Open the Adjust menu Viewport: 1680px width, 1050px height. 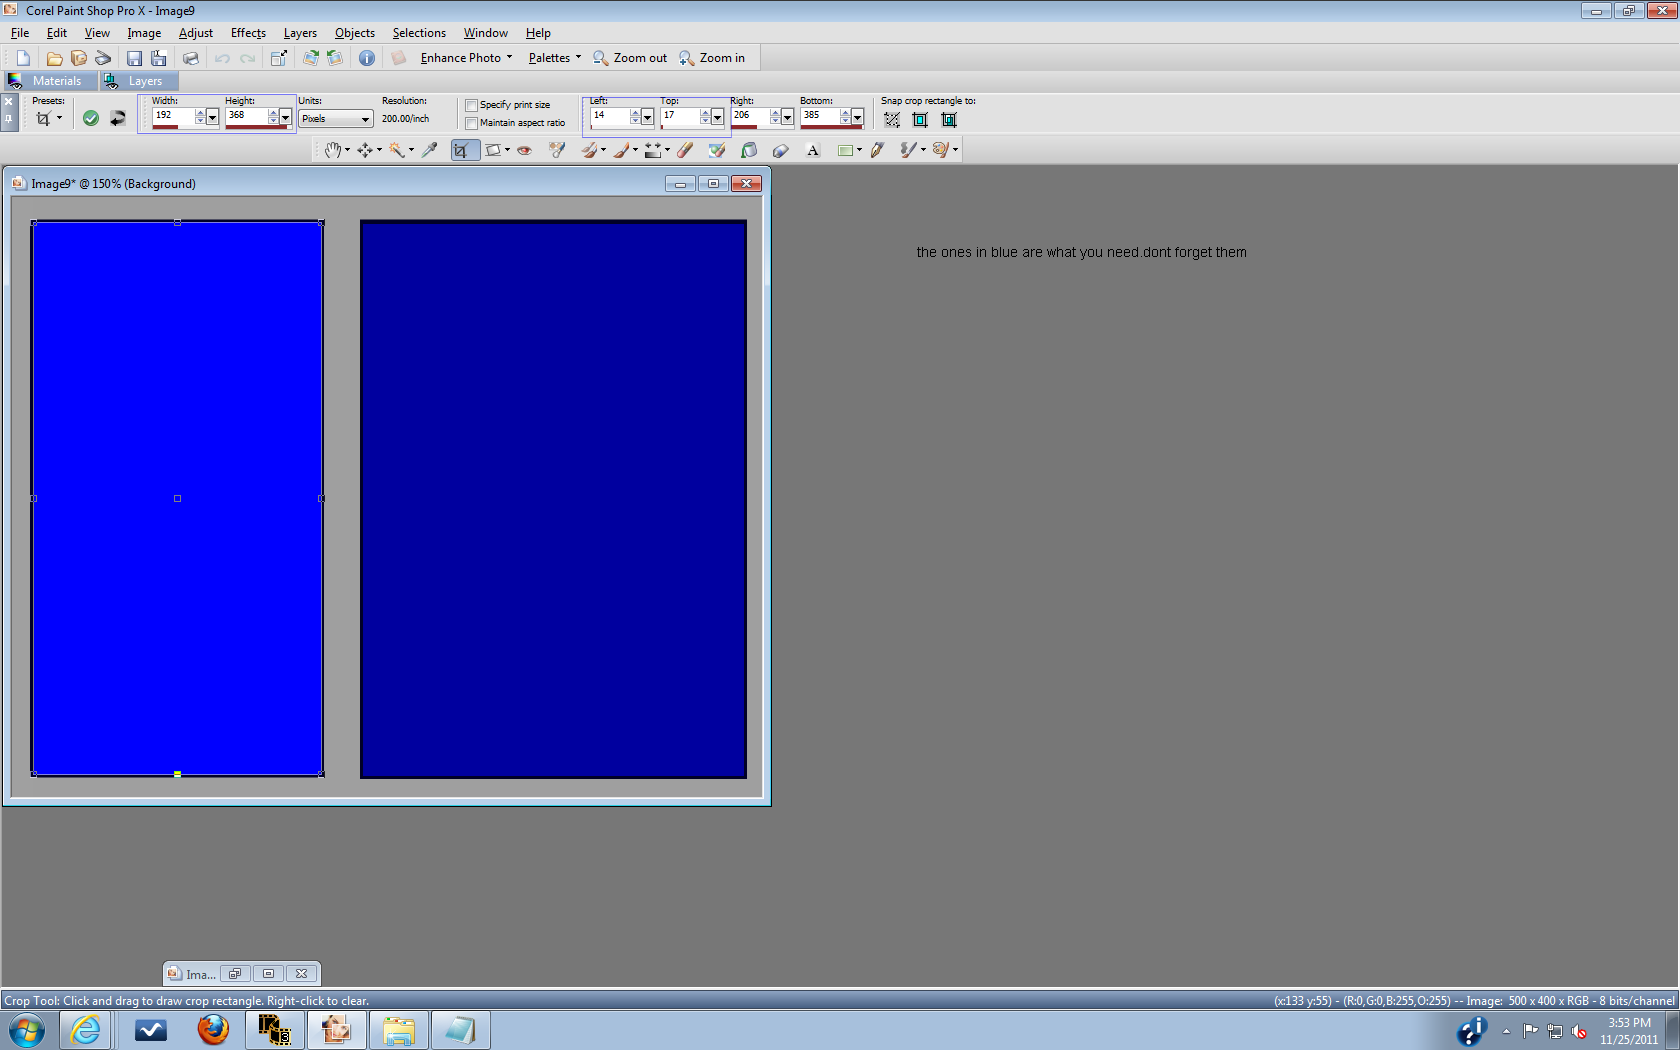(x=196, y=33)
